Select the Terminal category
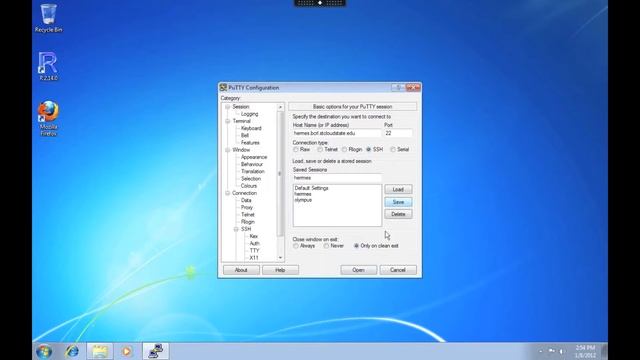640x360 pixels. (242, 121)
